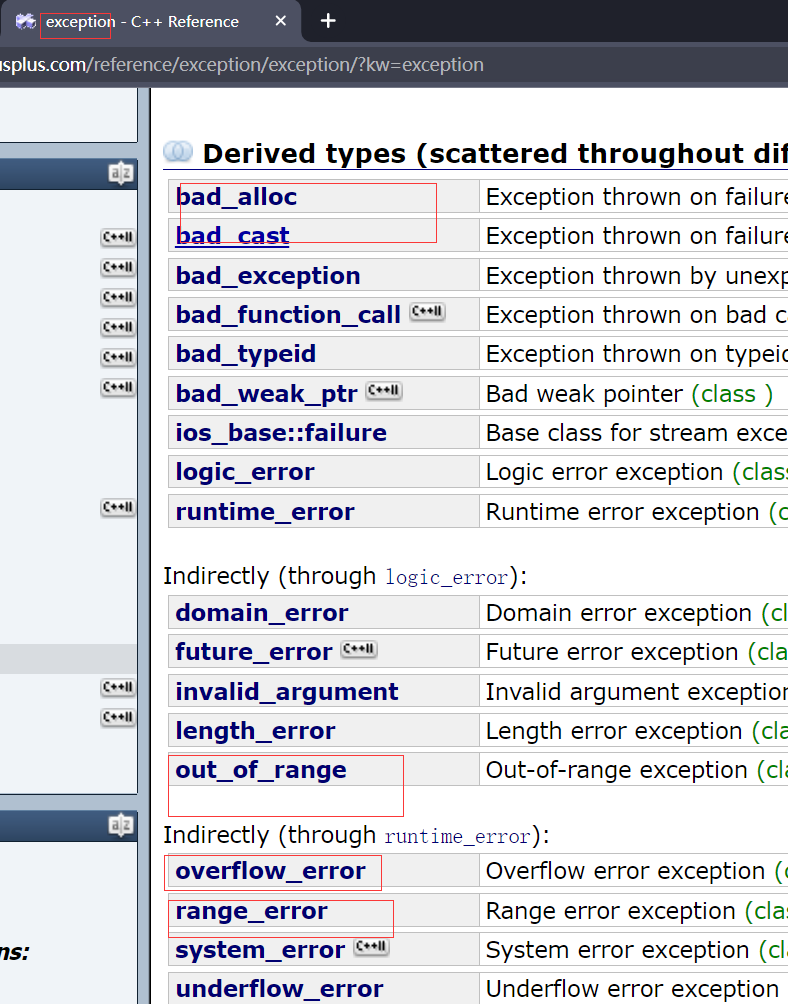Click the C++11 badge beside system_error
This screenshot has height=1004, width=788.
[371, 946]
